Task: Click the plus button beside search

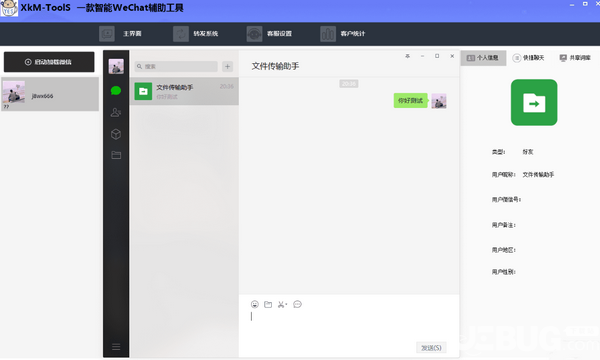Action: [227, 67]
